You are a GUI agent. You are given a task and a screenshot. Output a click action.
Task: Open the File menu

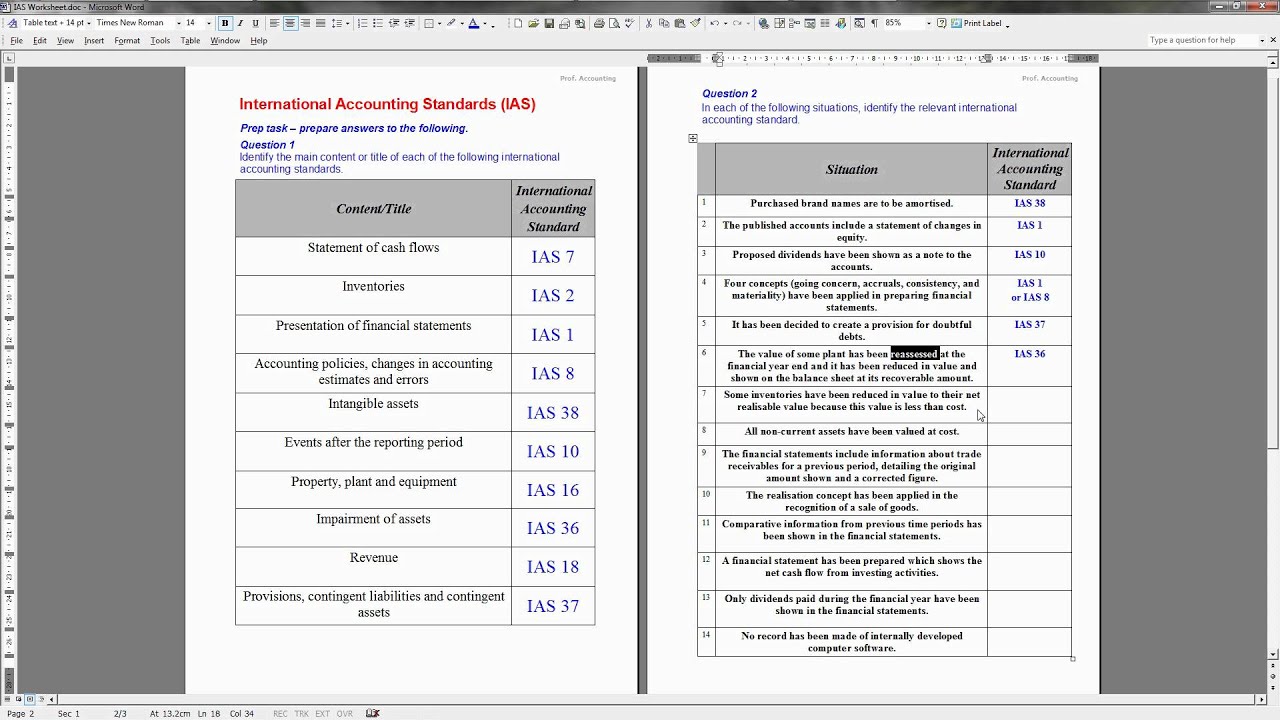coord(16,41)
